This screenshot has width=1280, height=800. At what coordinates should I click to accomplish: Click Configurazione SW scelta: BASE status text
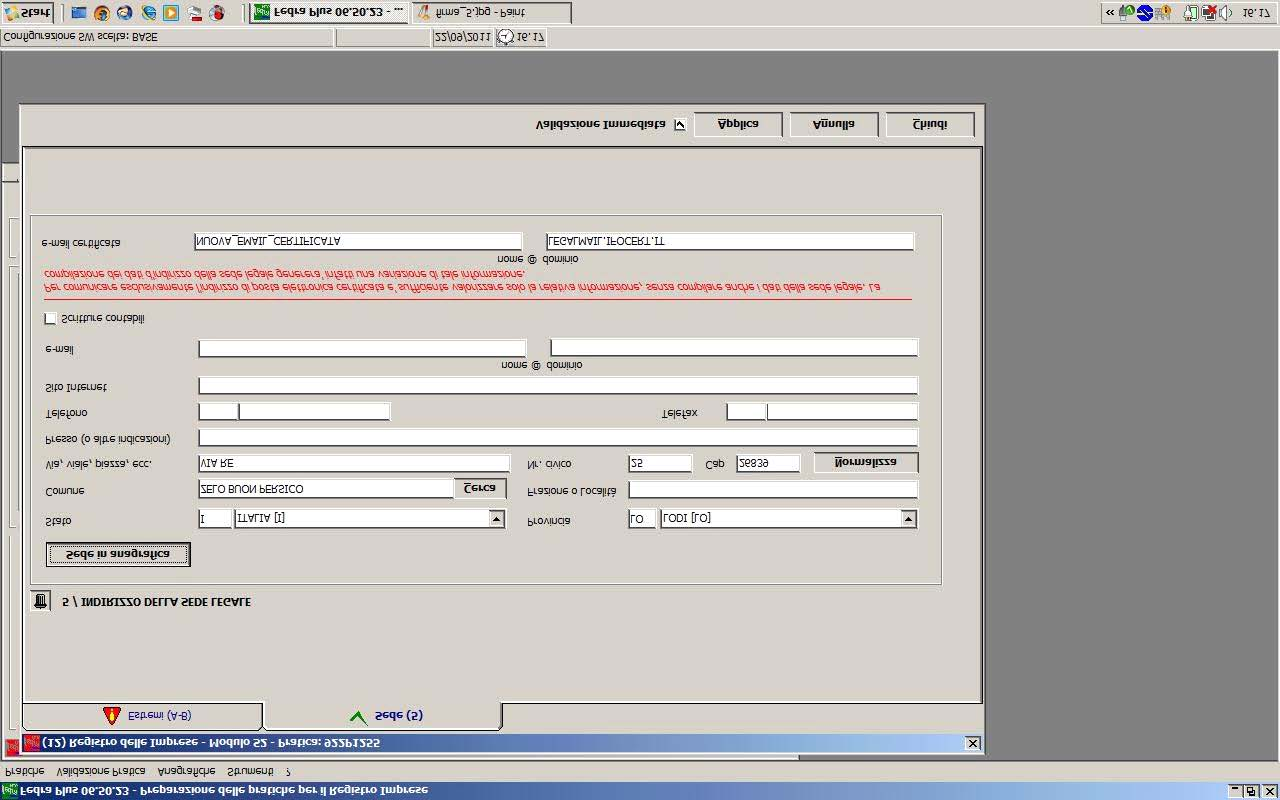tap(80, 37)
